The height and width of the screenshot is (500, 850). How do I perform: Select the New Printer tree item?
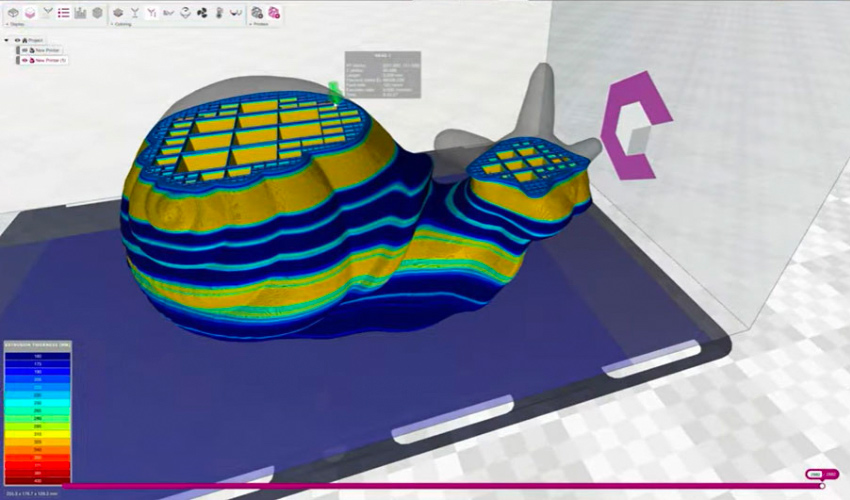click(48, 50)
